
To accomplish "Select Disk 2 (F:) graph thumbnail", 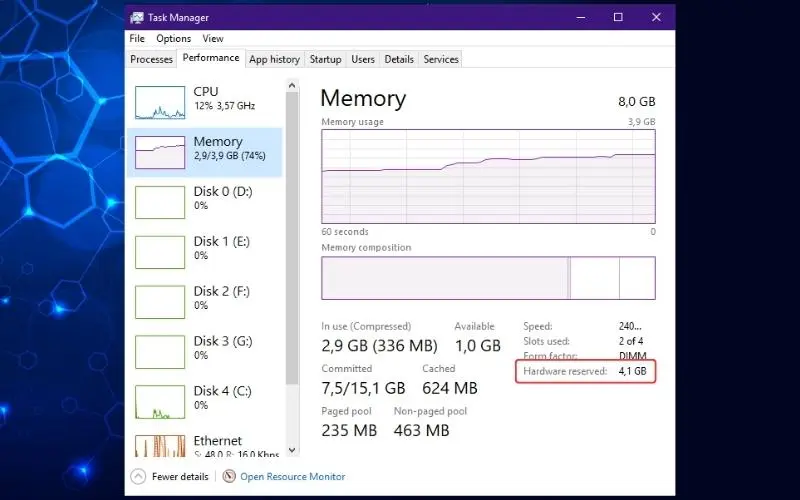I will pos(160,302).
